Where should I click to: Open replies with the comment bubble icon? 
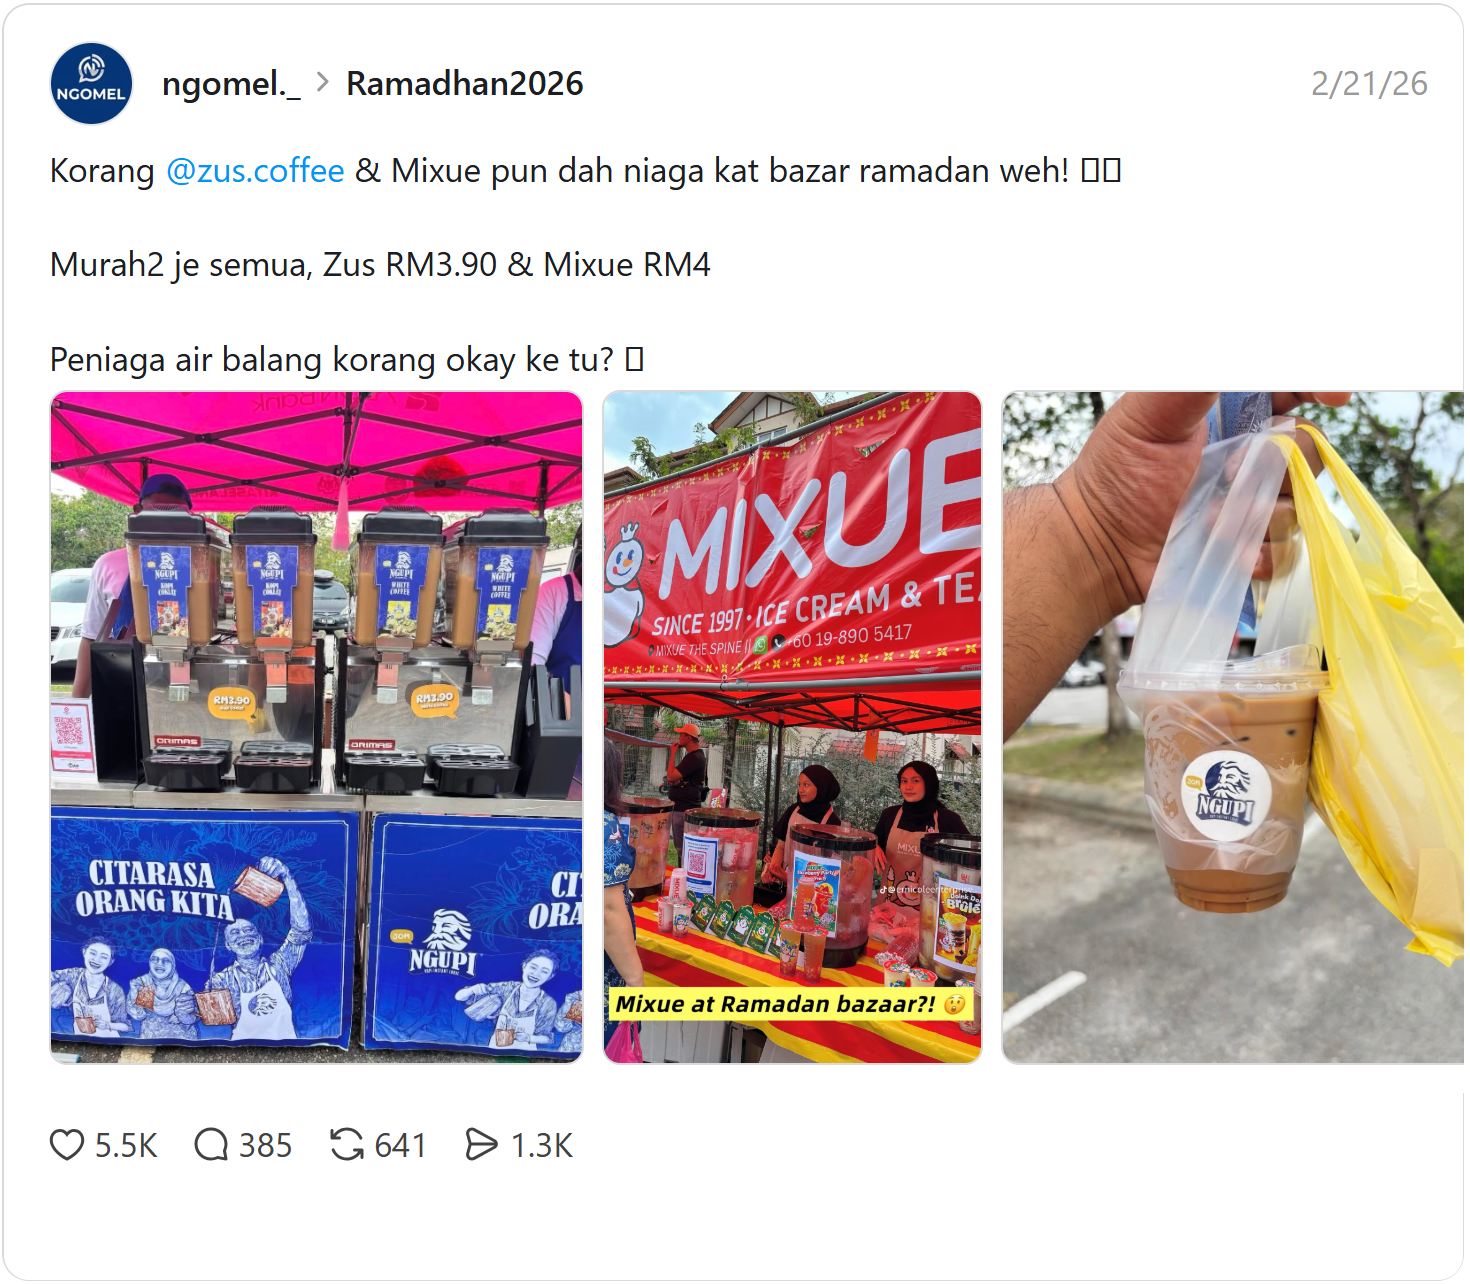pyautogui.click(x=211, y=1144)
